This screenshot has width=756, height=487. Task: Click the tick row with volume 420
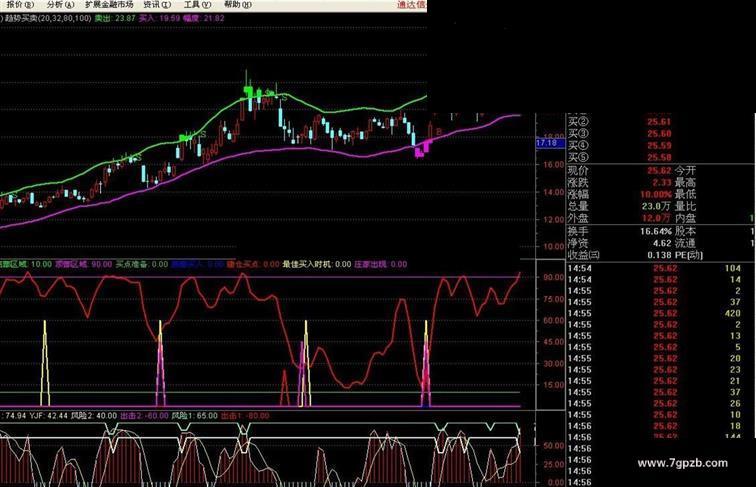[654, 313]
